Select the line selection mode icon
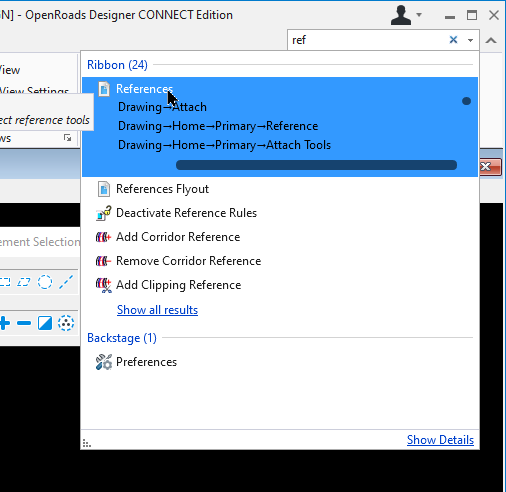Viewport: 506px width, 492px height. tap(66, 282)
